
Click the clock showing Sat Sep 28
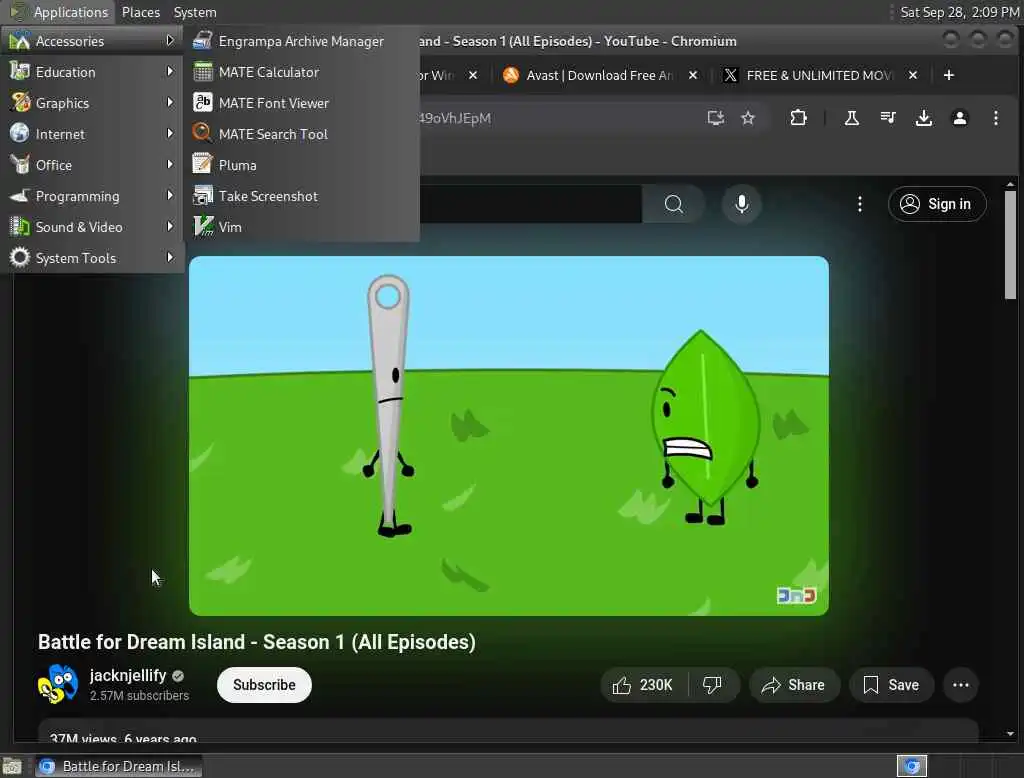[x=959, y=12]
